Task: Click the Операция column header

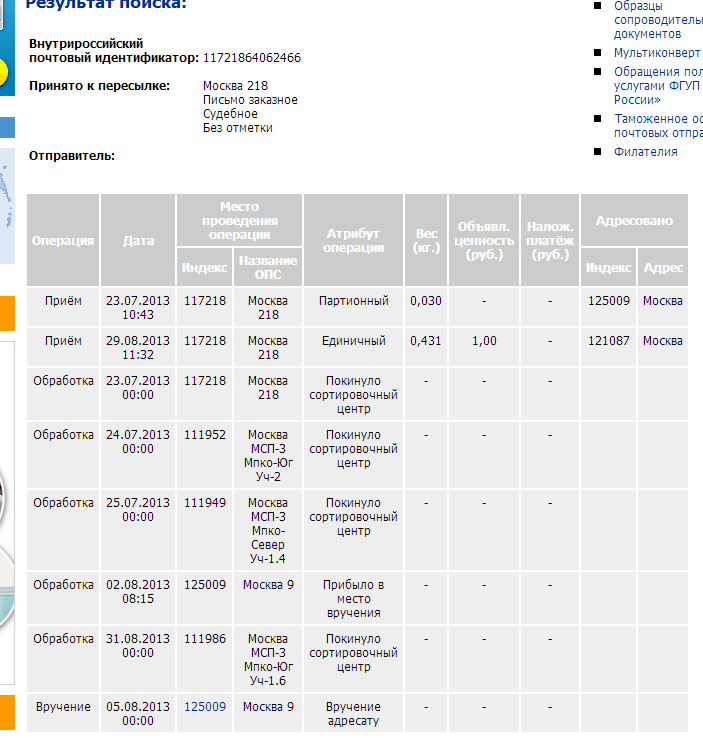Action: pyautogui.click(x=63, y=240)
